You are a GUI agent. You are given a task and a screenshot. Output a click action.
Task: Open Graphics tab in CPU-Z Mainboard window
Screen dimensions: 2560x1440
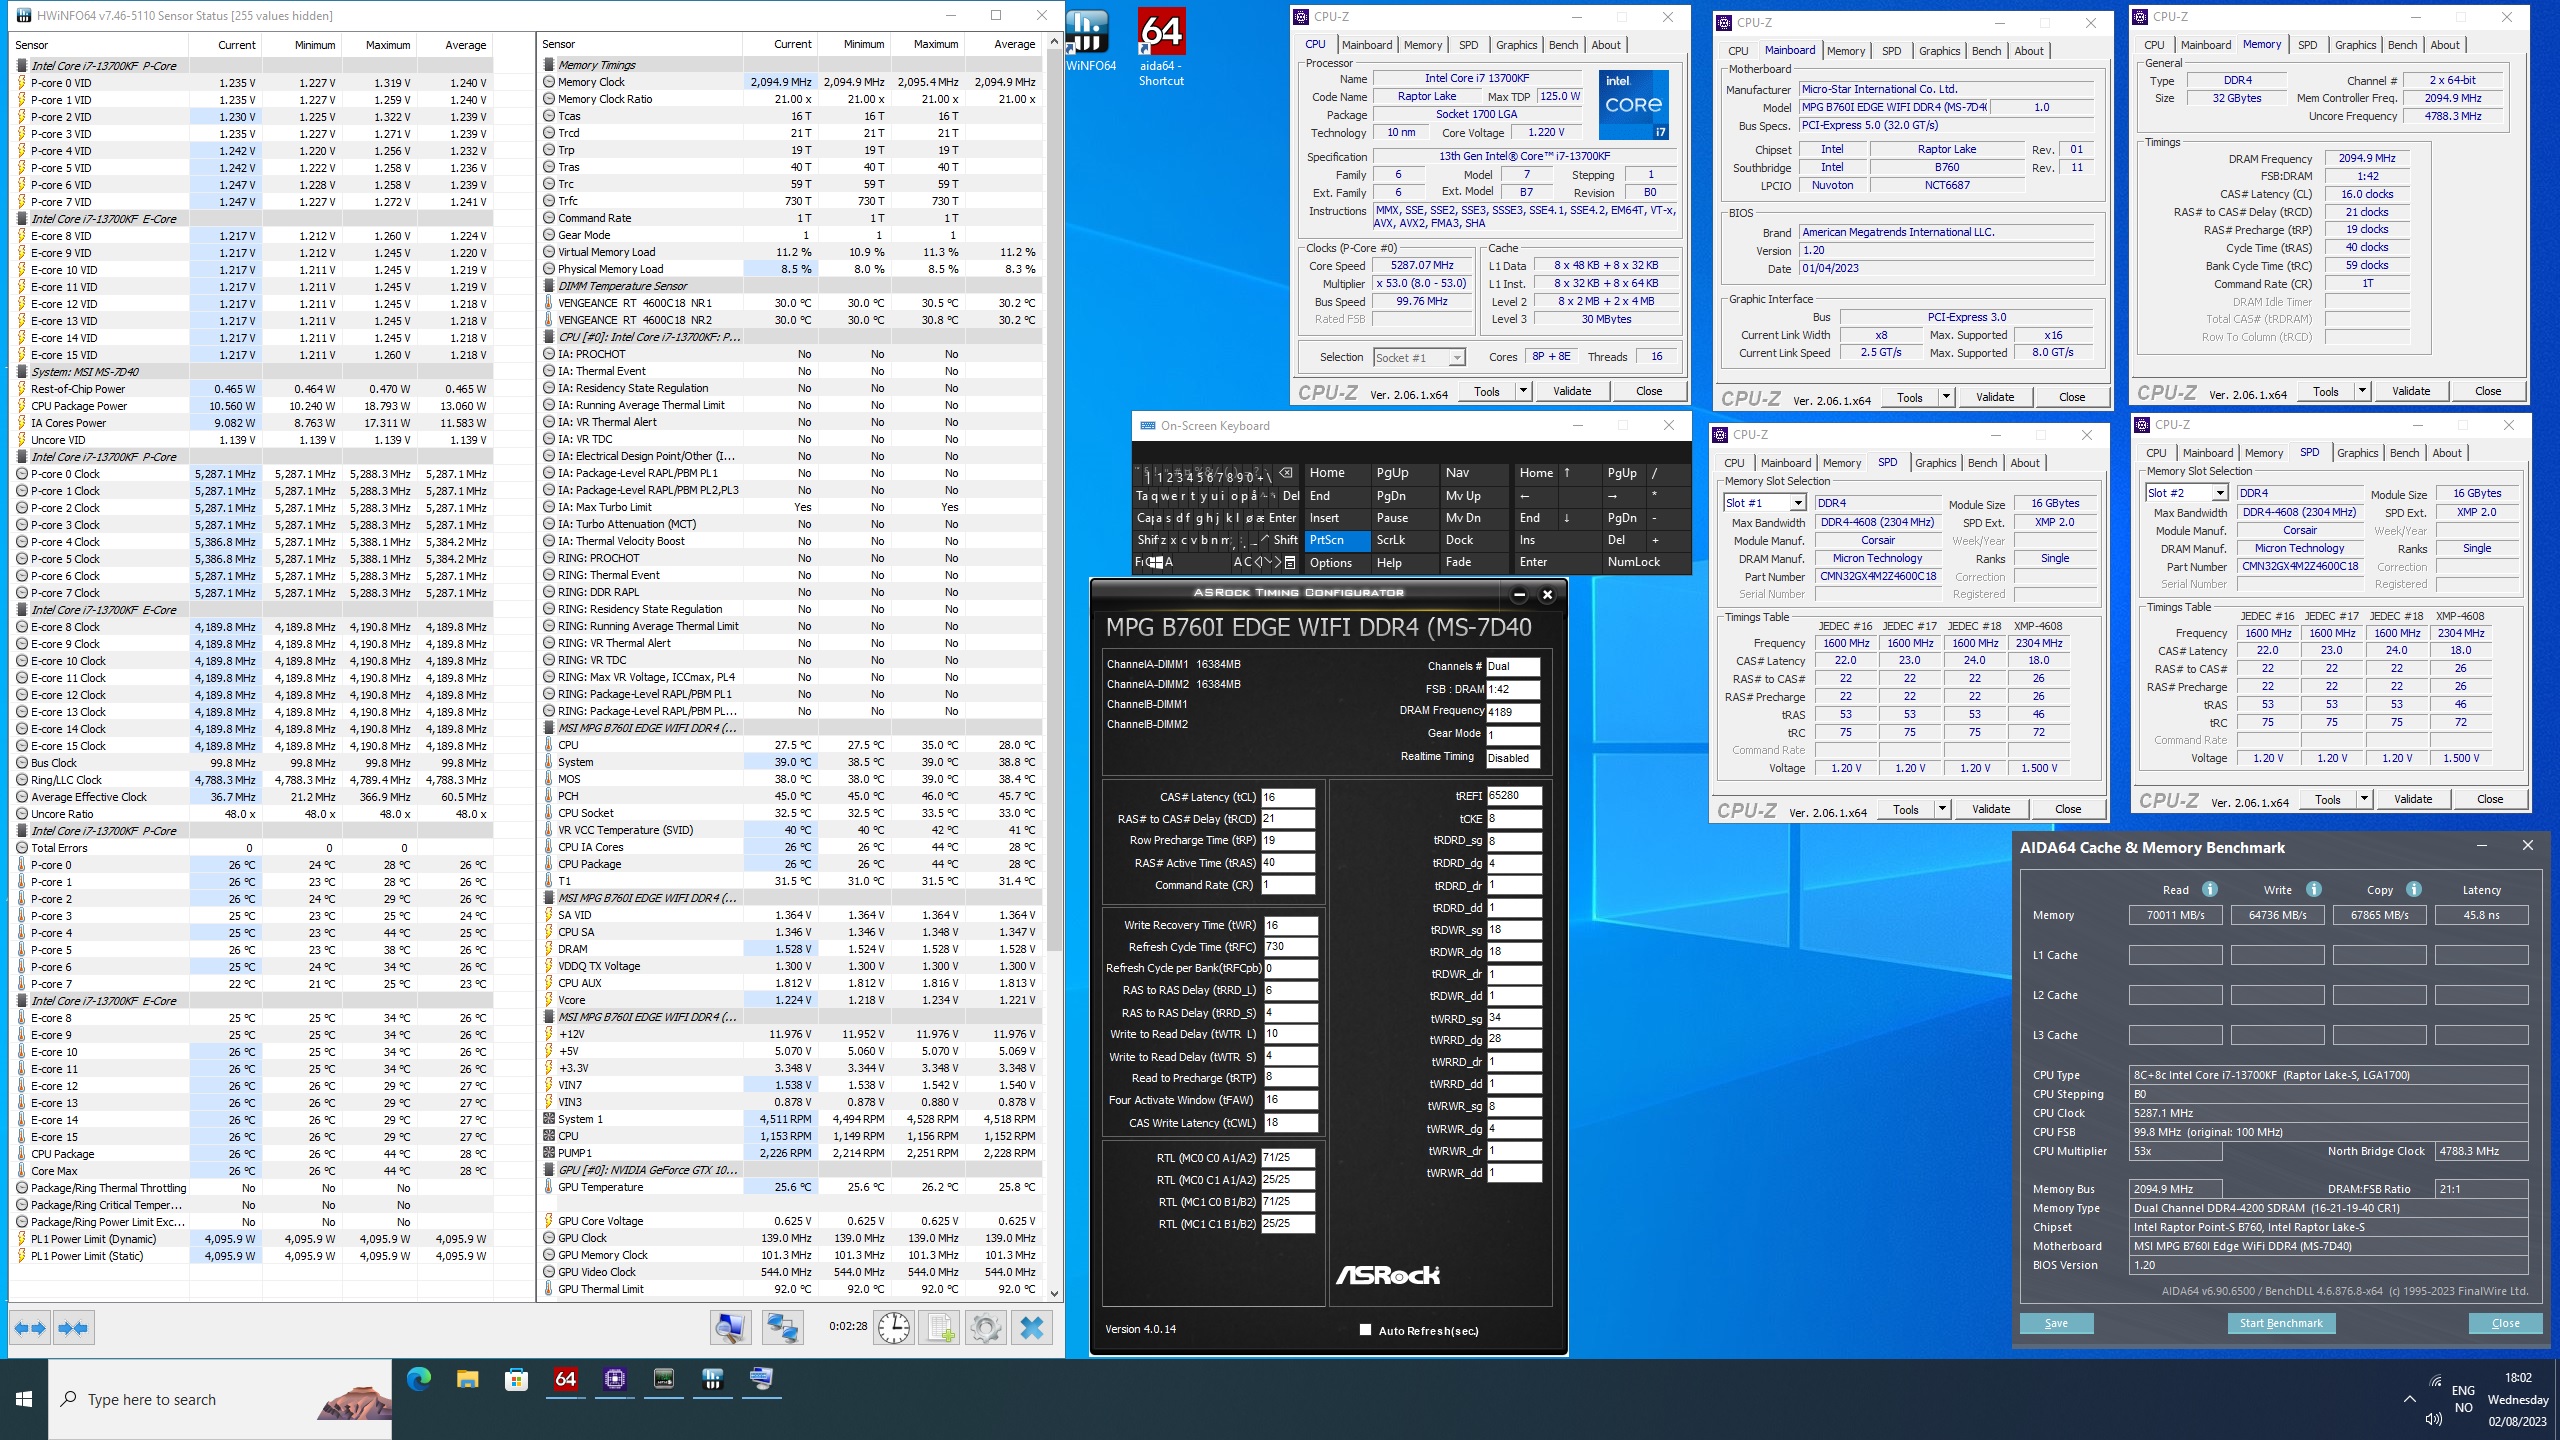coord(1939,51)
